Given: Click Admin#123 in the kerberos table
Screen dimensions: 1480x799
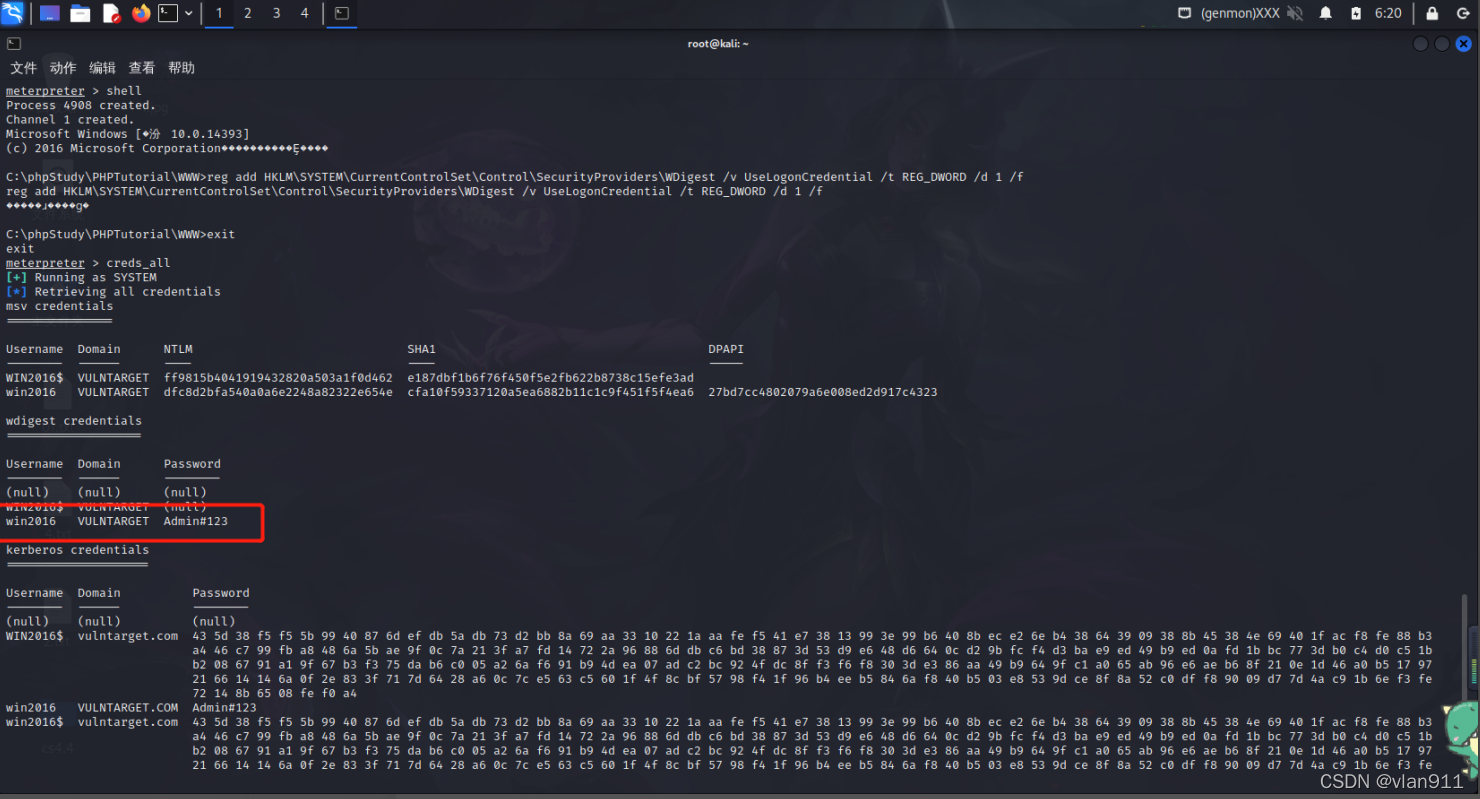Looking at the screenshot, I should (225, 707).
